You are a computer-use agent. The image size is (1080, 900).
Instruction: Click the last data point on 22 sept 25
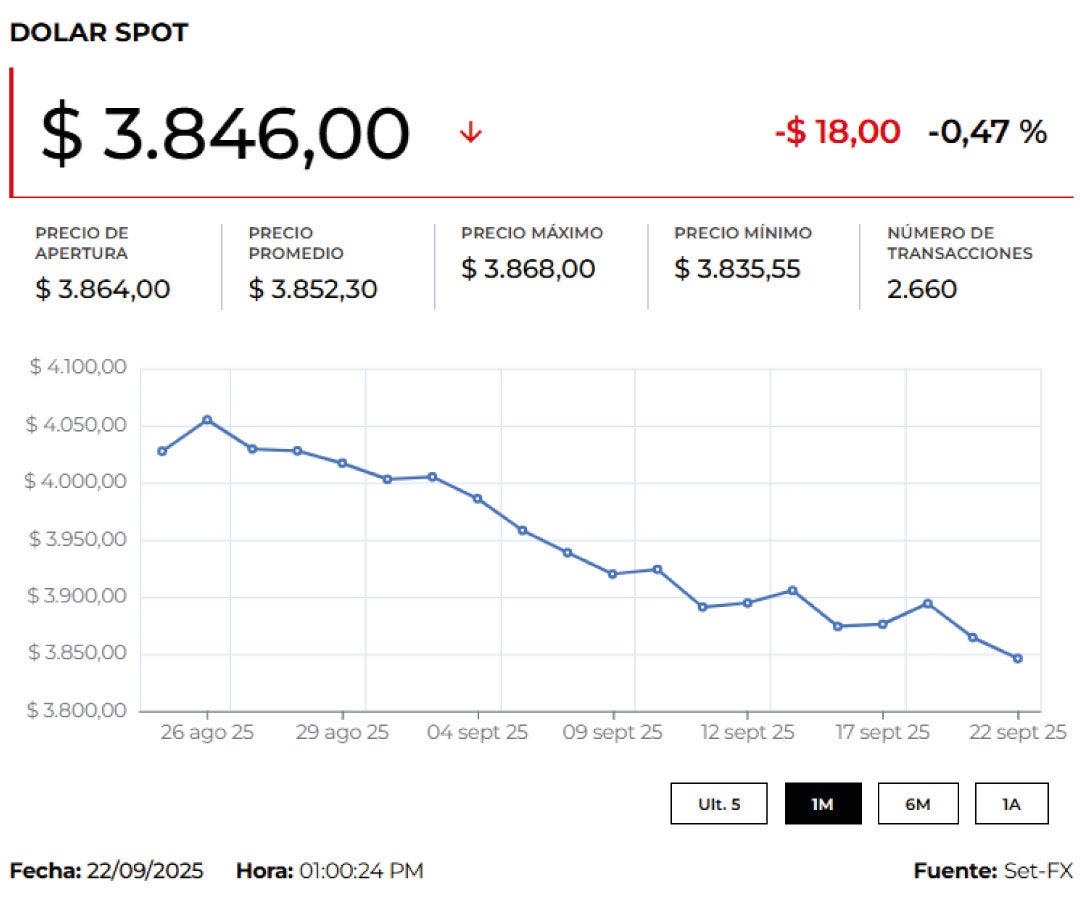tap(1017, 658)
